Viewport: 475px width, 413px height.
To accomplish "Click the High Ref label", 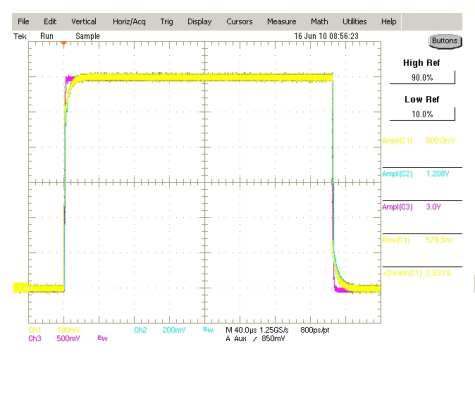I will [422, 63].
